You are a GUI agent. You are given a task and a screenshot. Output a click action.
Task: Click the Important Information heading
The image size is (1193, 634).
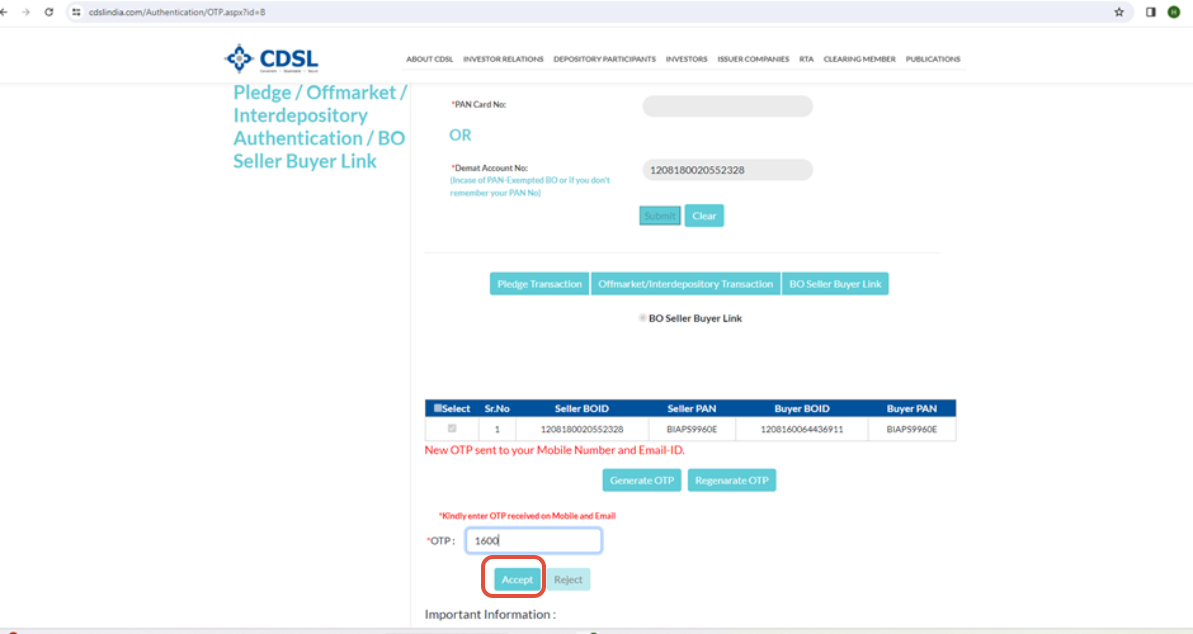coord(490,614)
